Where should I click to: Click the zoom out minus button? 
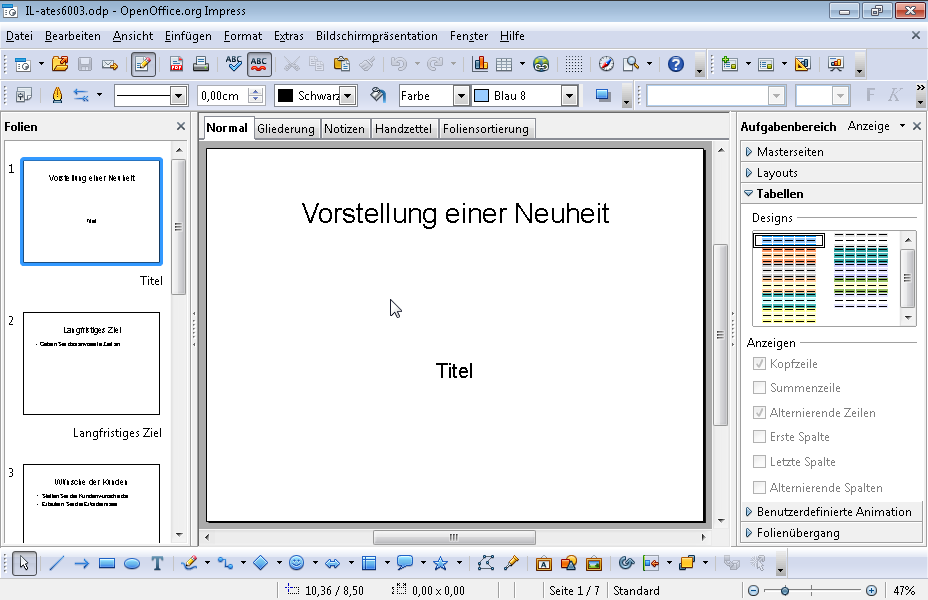click(x=753, y=591)
